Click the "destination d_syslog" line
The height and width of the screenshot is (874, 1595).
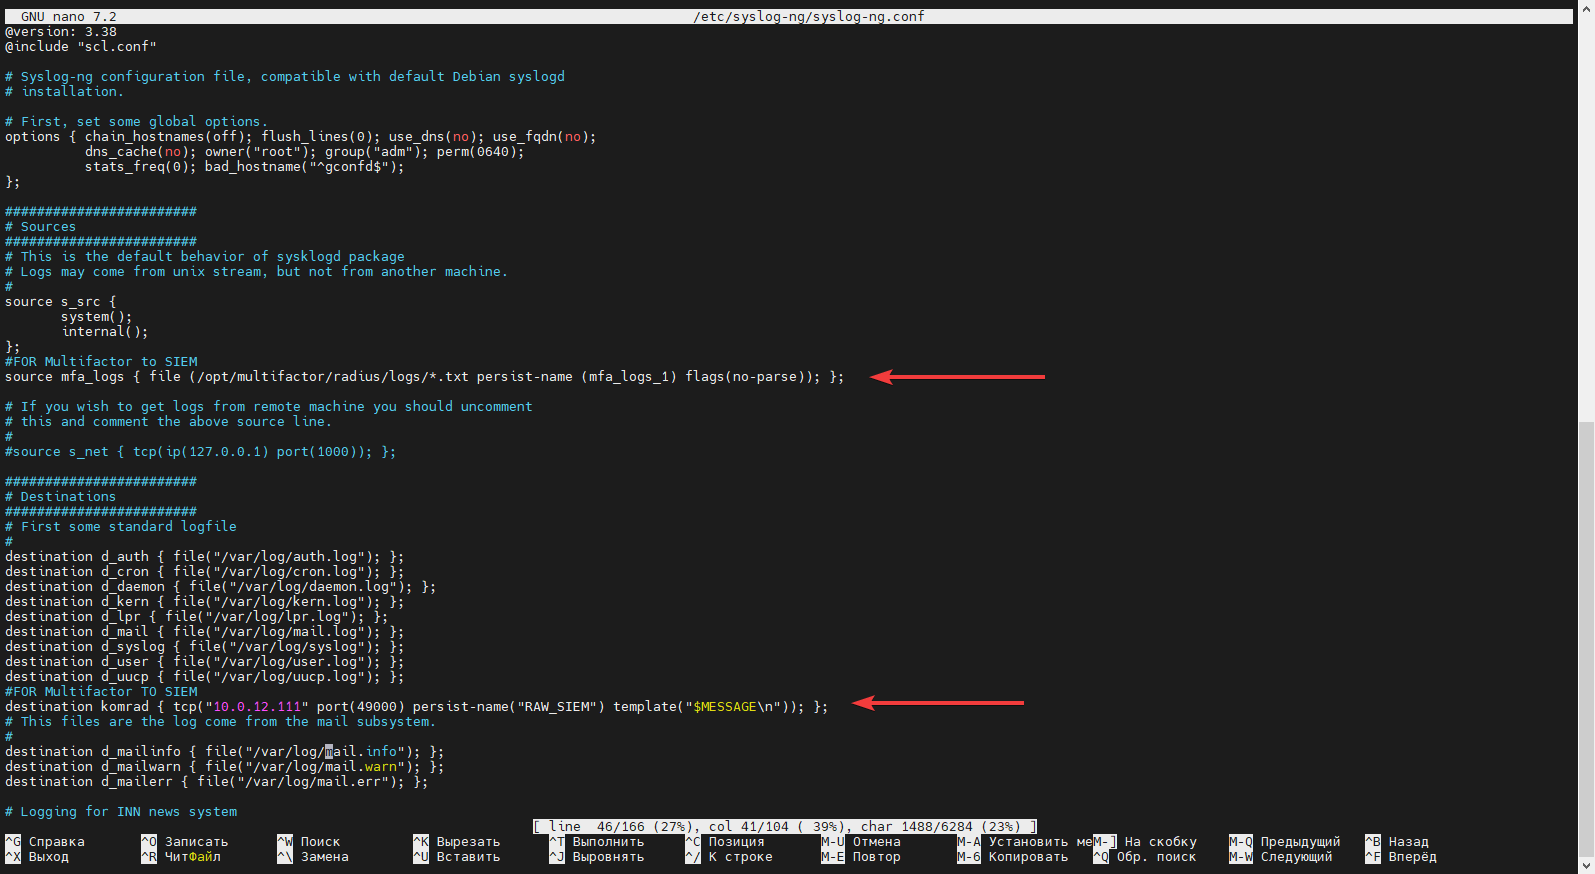[x=205, y=647]
